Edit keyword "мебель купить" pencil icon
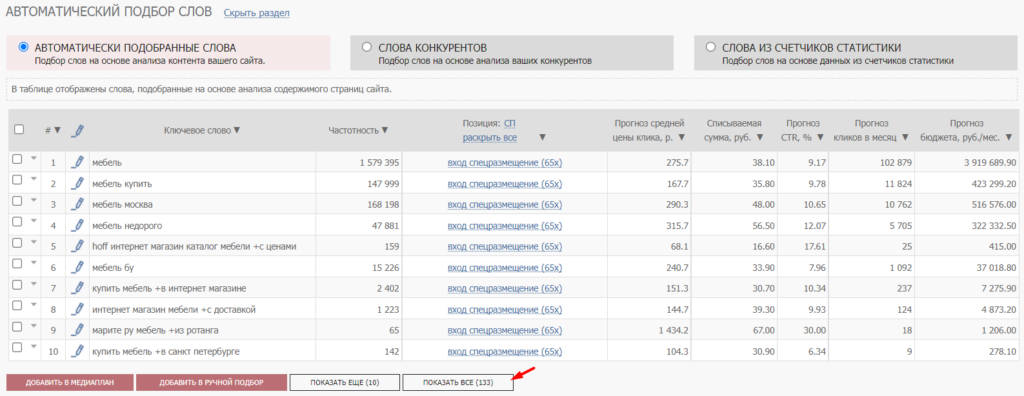 (x=78, y=184)
